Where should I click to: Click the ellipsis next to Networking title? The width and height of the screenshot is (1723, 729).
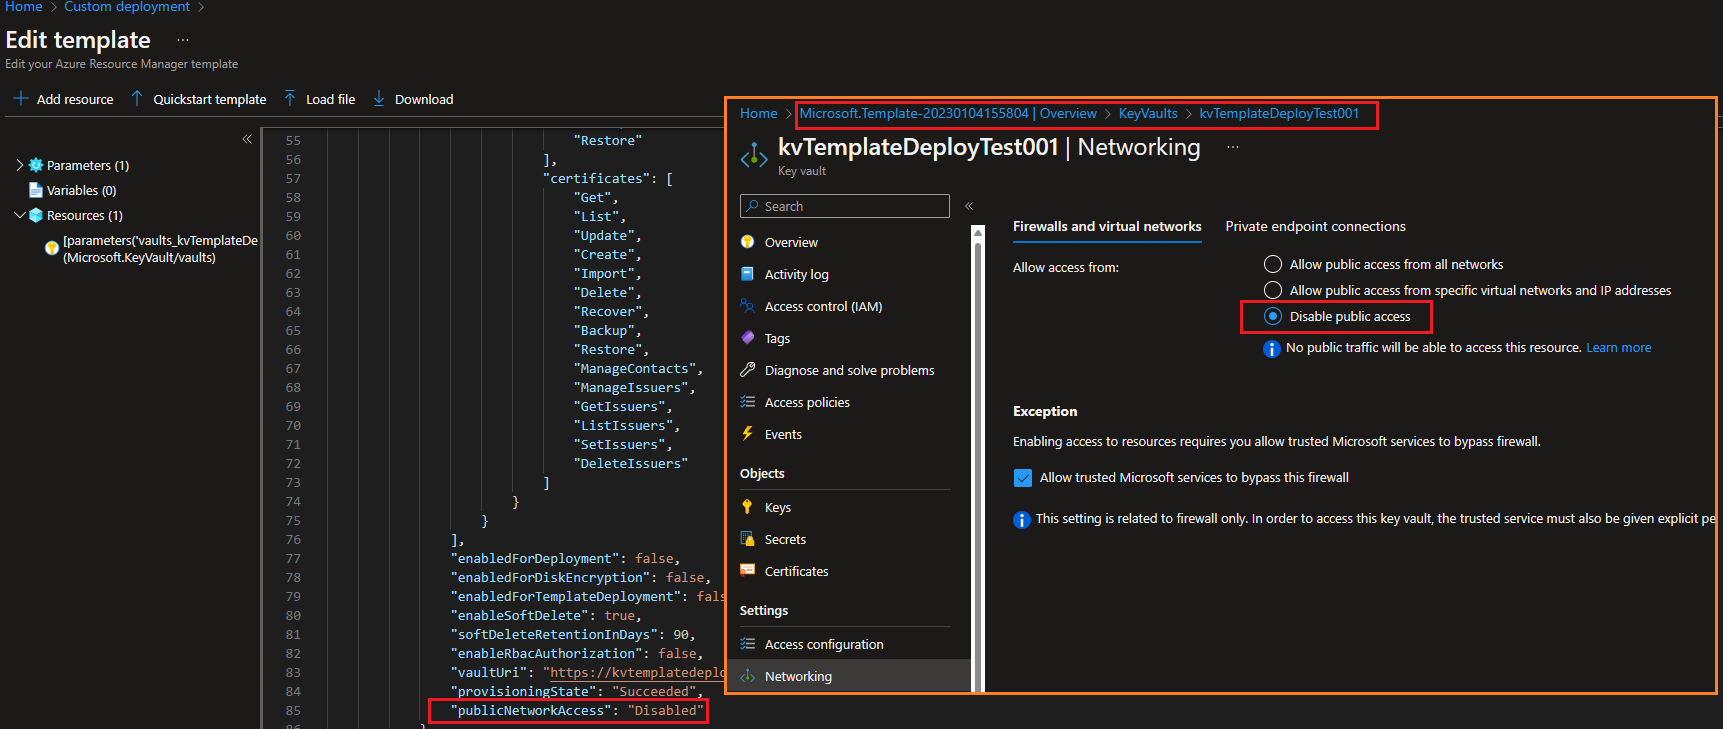1233,147
